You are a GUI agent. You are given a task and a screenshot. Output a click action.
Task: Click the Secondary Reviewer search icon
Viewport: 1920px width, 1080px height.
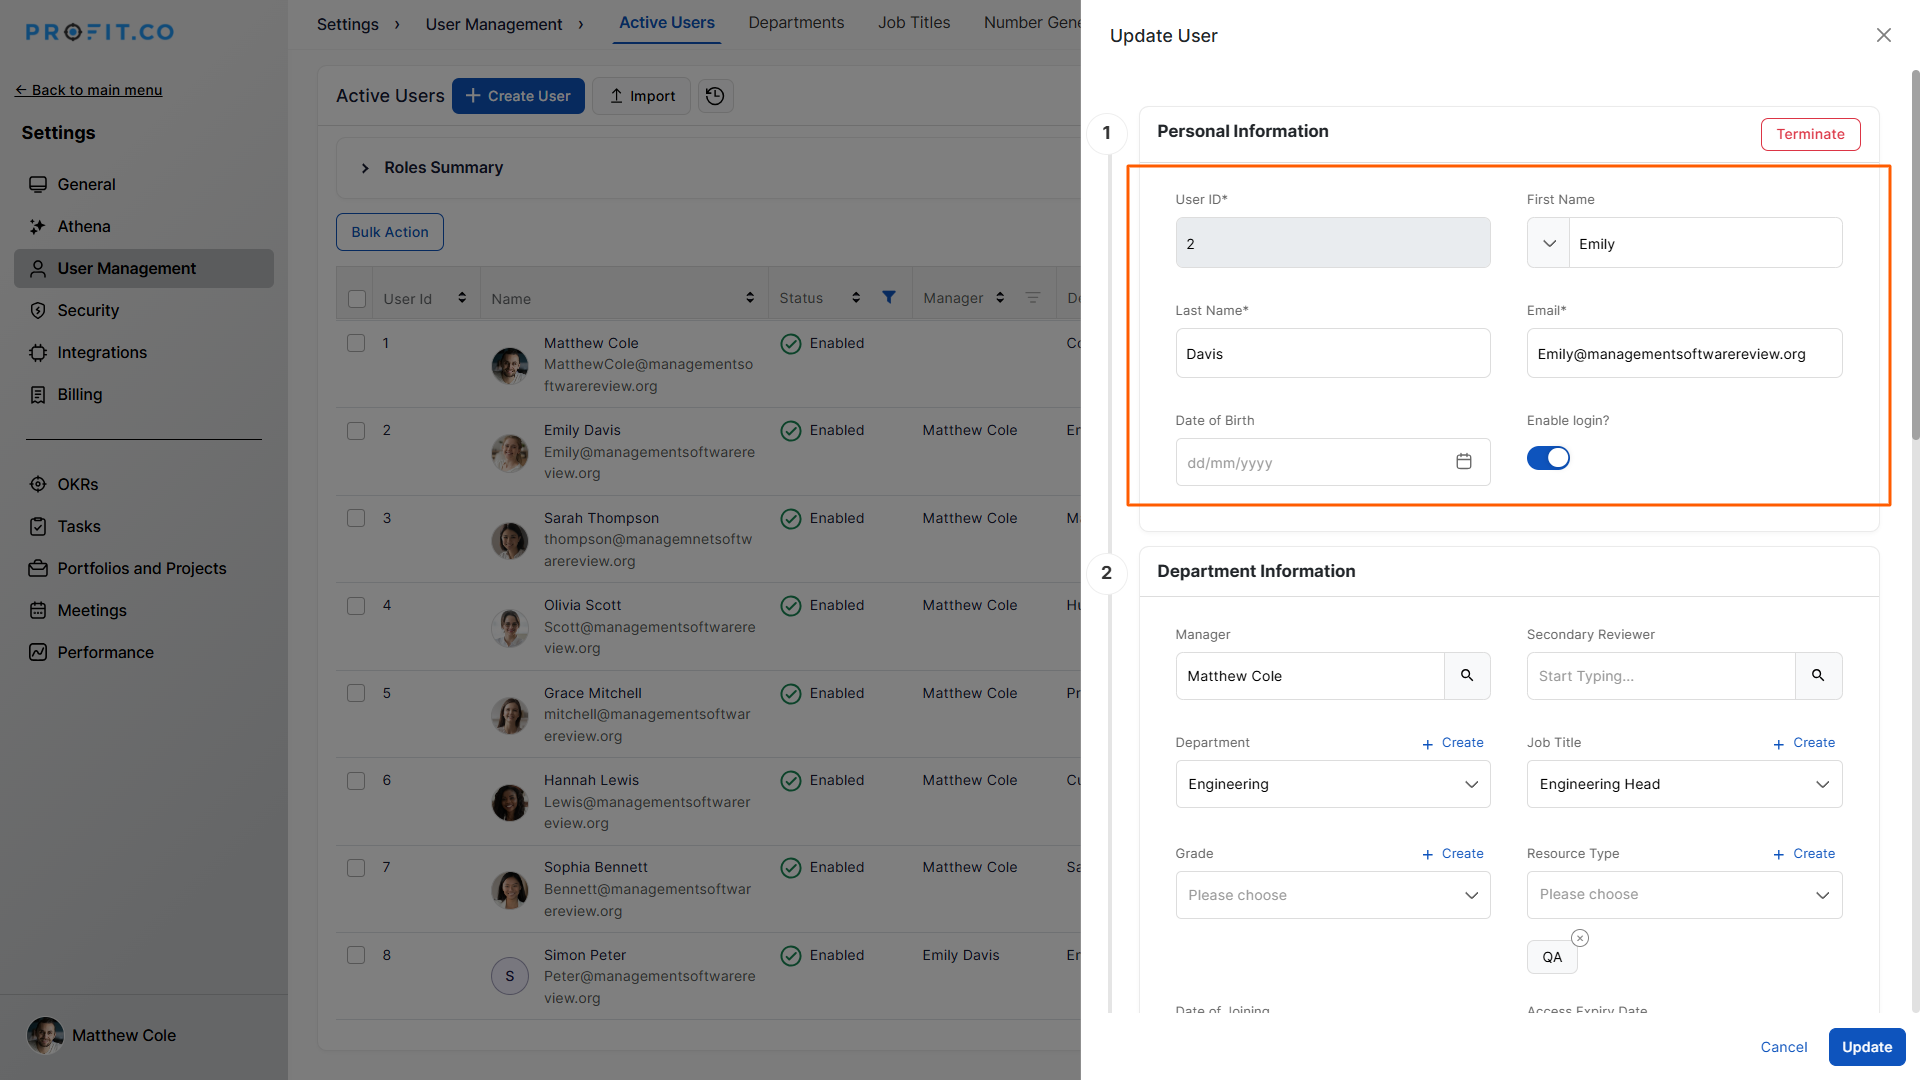tap(1818, 676)
